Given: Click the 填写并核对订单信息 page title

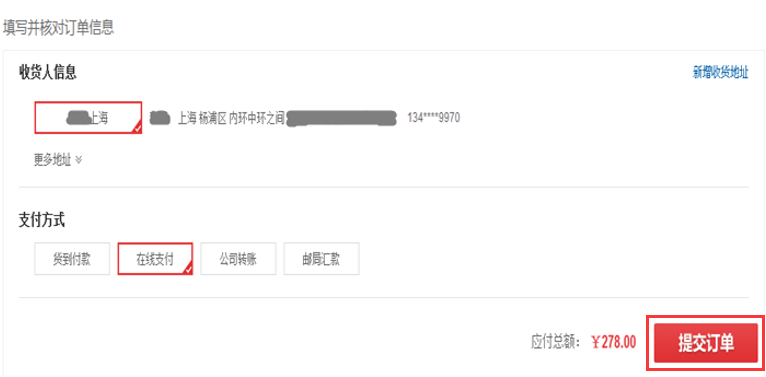Looking at the screenshot, I should [59, 28].
